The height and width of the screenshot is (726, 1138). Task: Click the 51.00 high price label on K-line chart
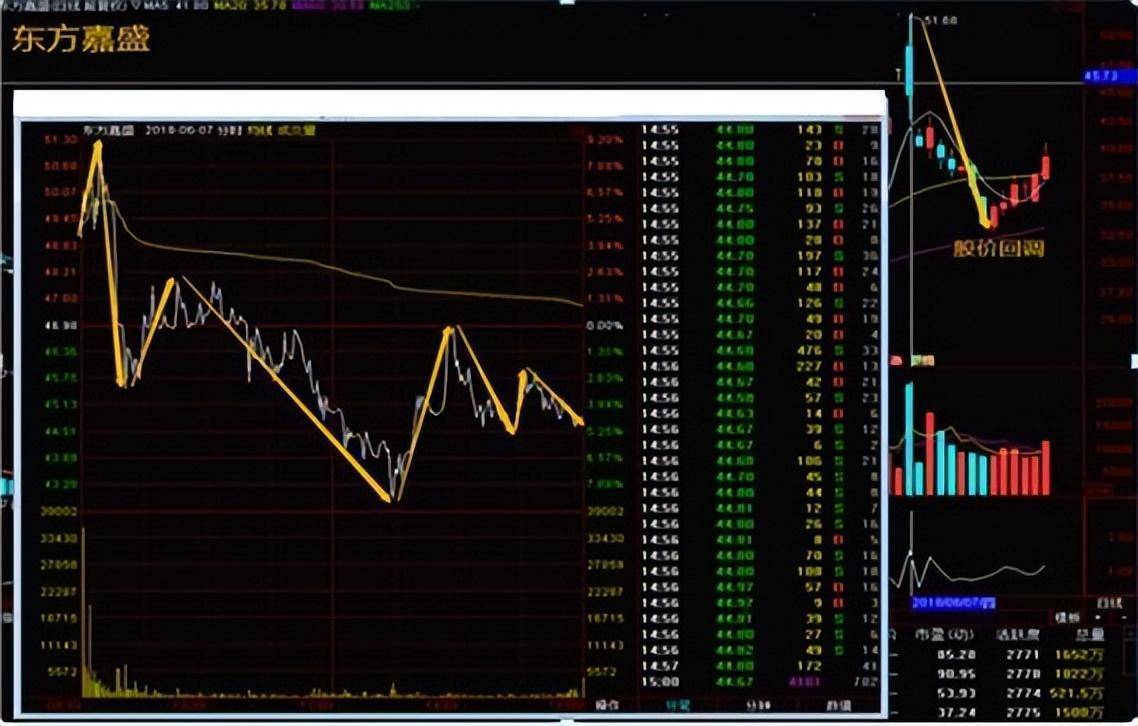coord(943,20)
